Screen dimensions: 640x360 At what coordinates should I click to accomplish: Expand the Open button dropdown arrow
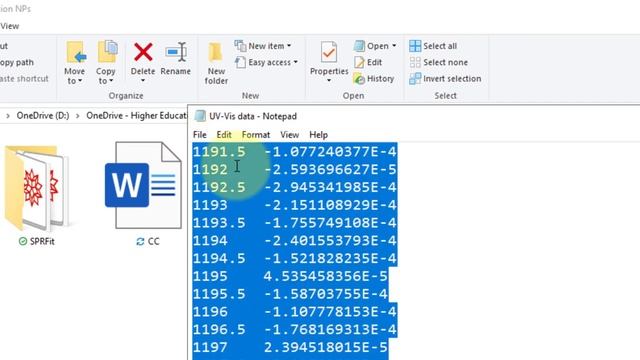point(394,46)
